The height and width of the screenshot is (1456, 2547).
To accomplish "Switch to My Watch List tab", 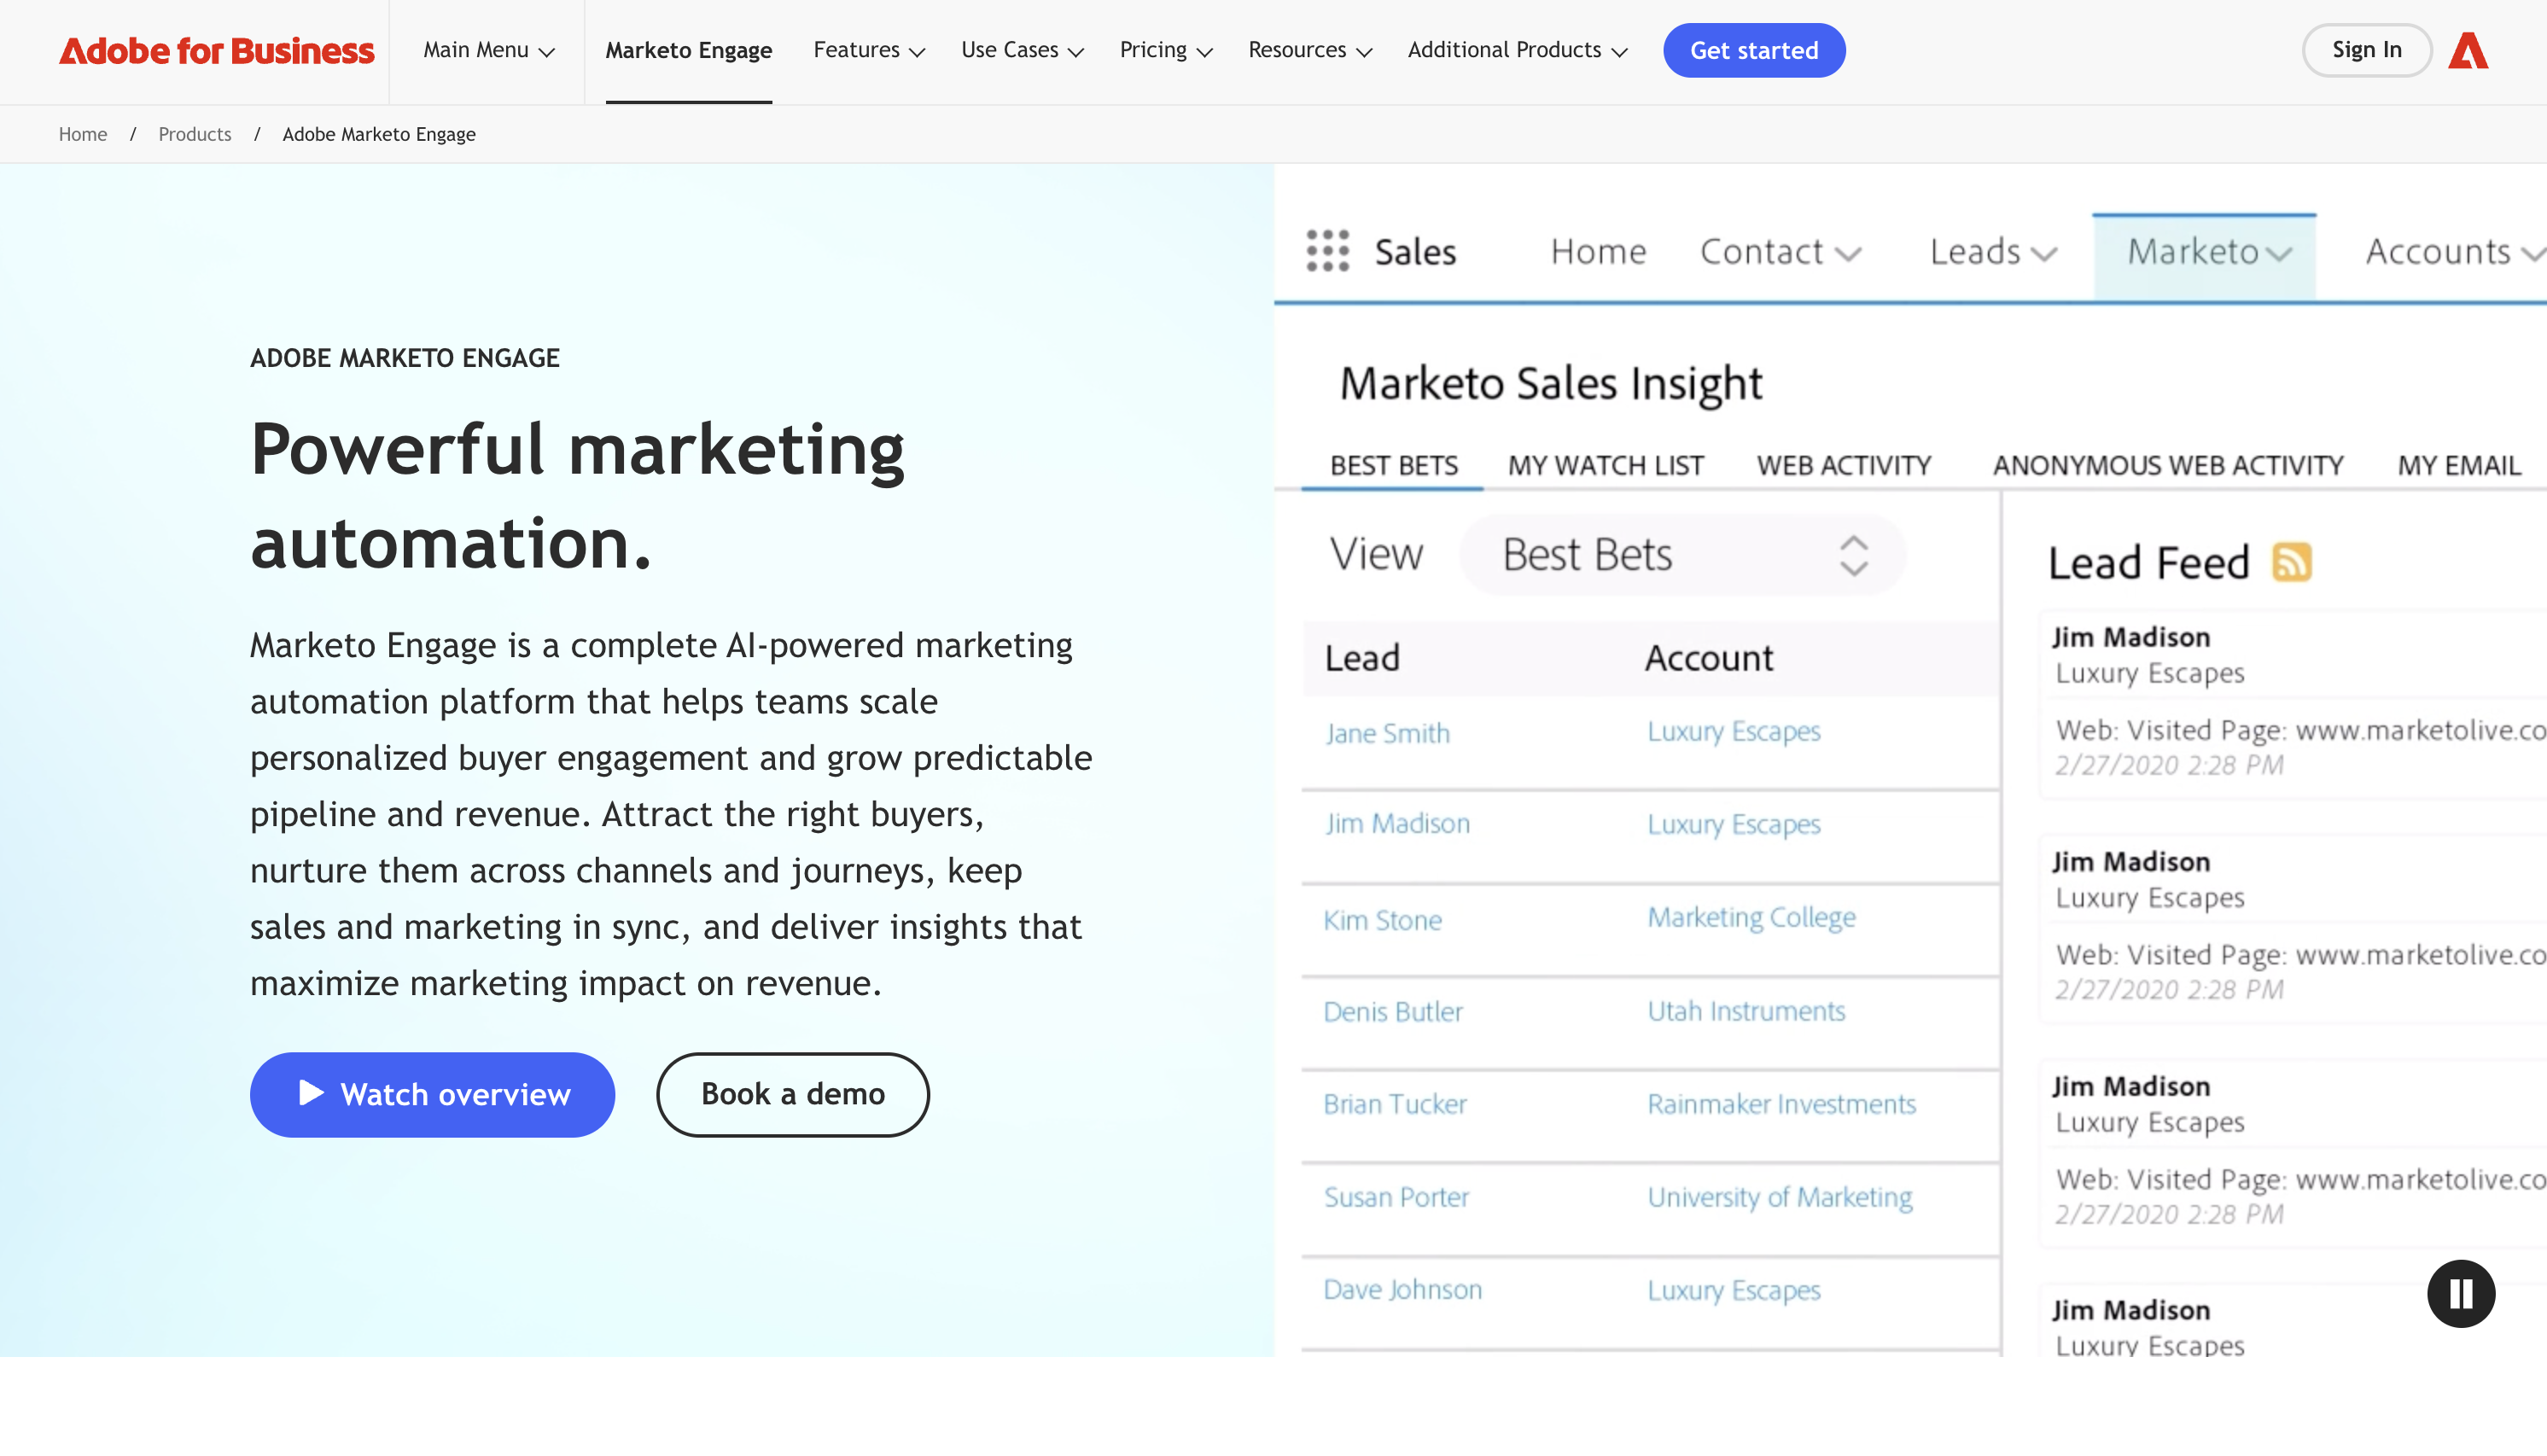I will (1605, 465).
